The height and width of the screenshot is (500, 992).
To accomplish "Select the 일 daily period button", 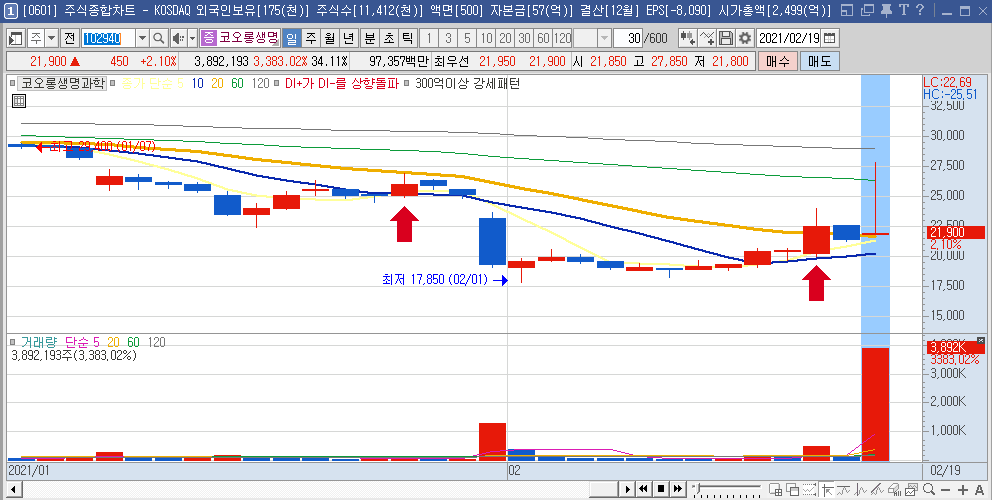I will pos(292,39).
